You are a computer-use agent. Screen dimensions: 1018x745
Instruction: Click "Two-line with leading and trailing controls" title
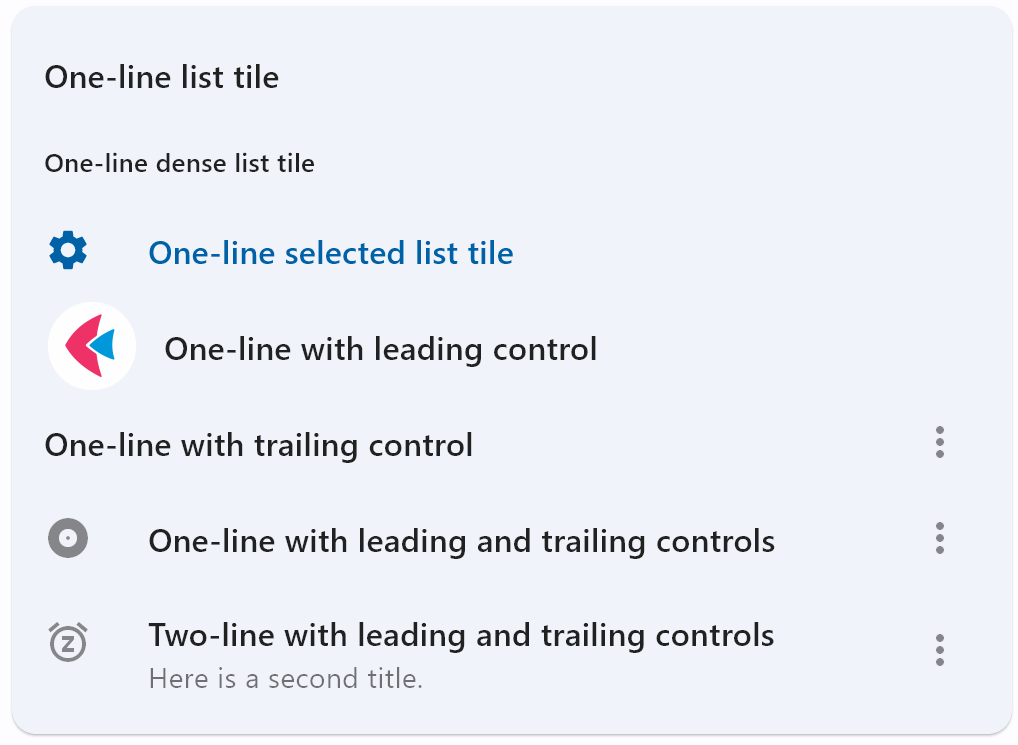pos(461,635)
